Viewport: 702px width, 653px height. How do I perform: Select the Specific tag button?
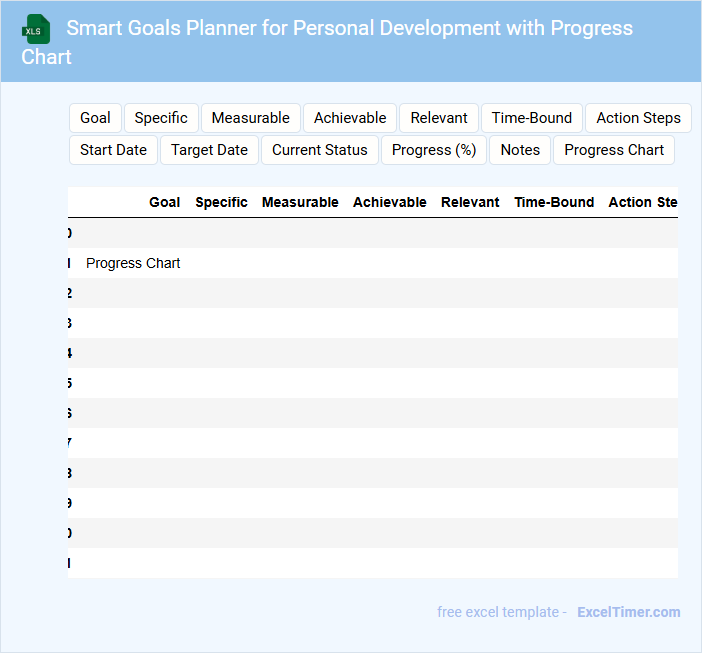pyautogui.click(x=161, y=118)
